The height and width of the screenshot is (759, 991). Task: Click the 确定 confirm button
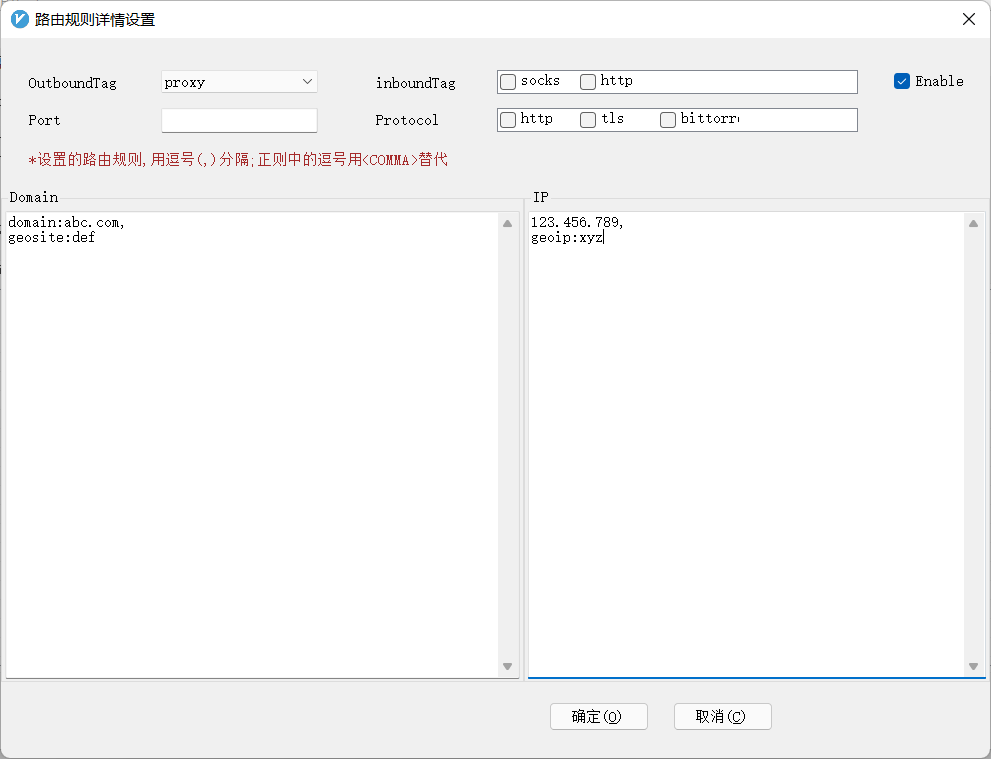pyautogui.click(x=598, y=716)
